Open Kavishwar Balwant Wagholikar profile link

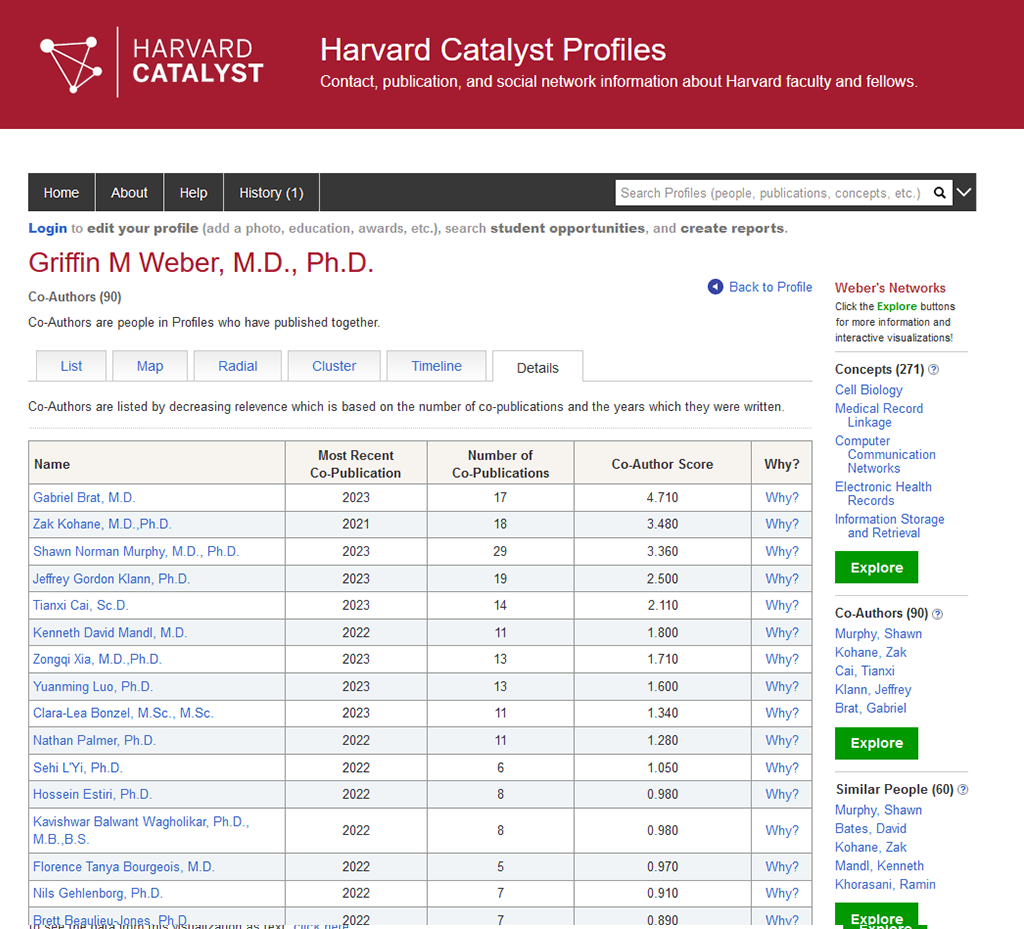[141, 830]
